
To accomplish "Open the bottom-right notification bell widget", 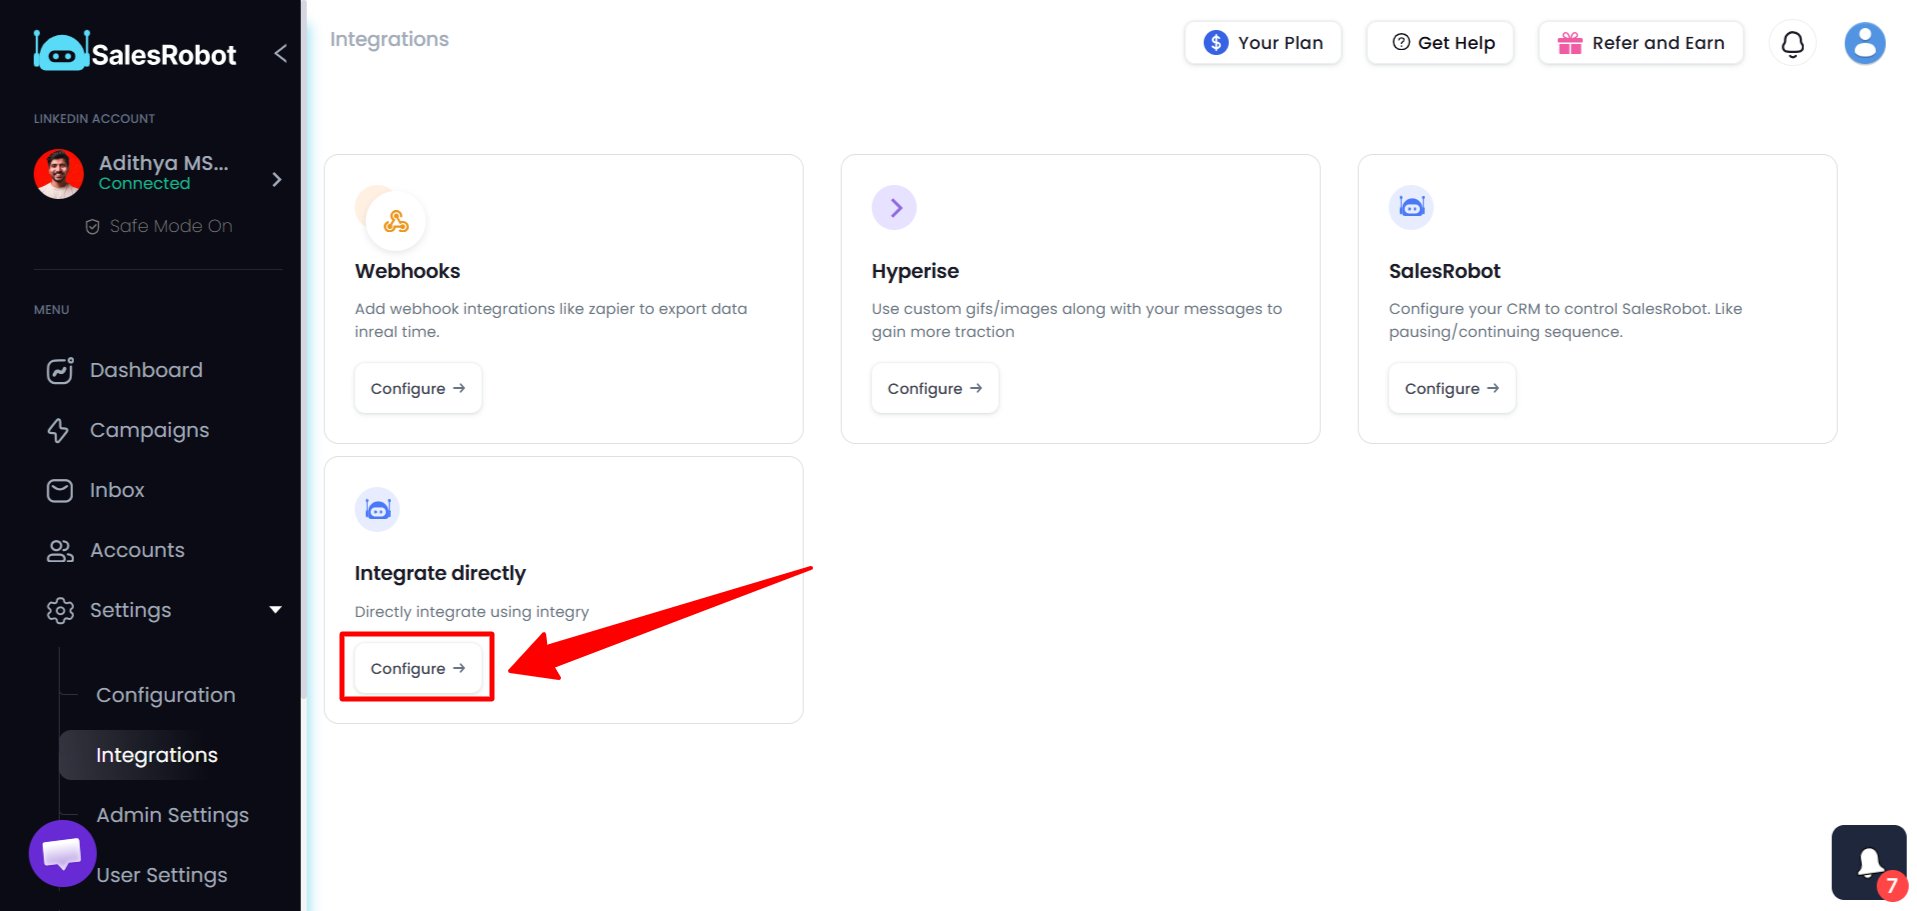I will [1868, 861].
